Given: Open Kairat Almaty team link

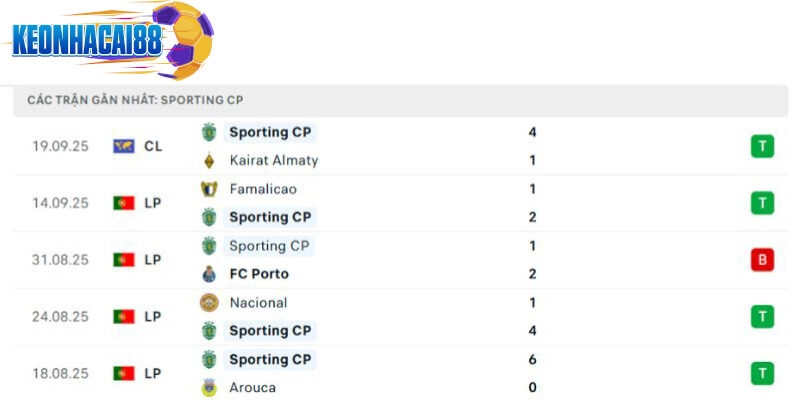Looking at the screenshot, I should pyautogui.click(x=273, y=160).
